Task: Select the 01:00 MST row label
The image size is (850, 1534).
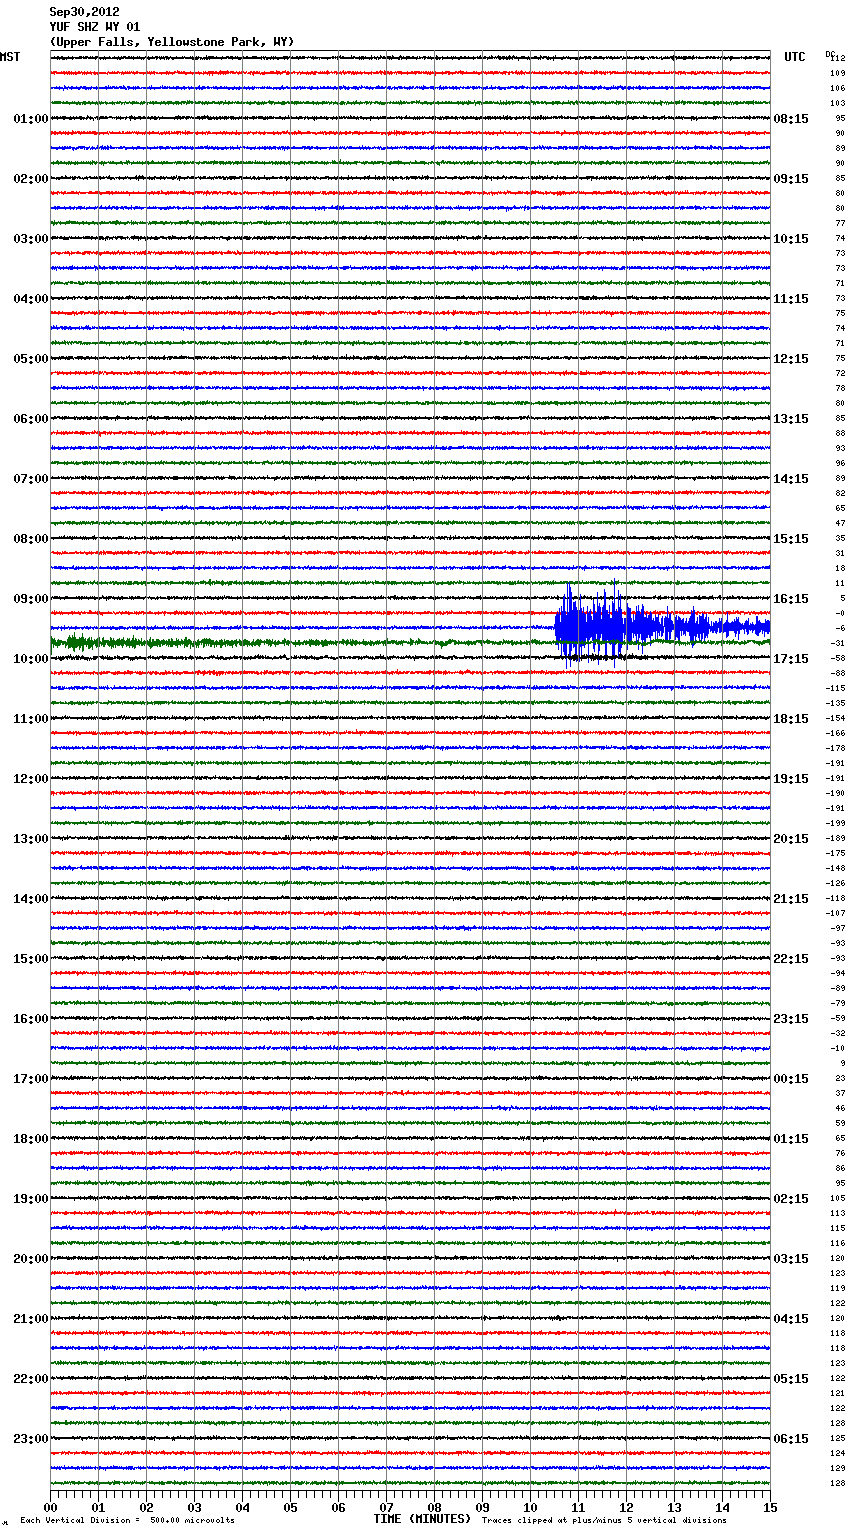Action: coord(31,119)
